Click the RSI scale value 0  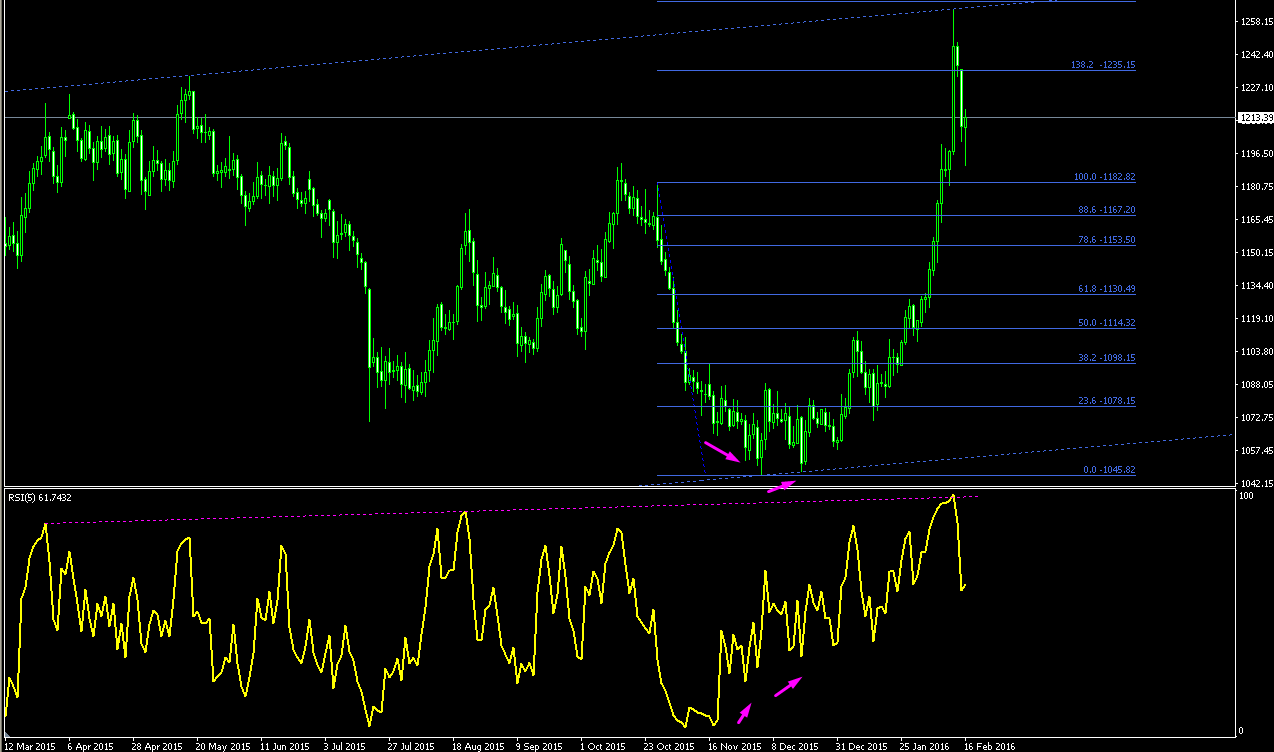tap(1242, 731)
